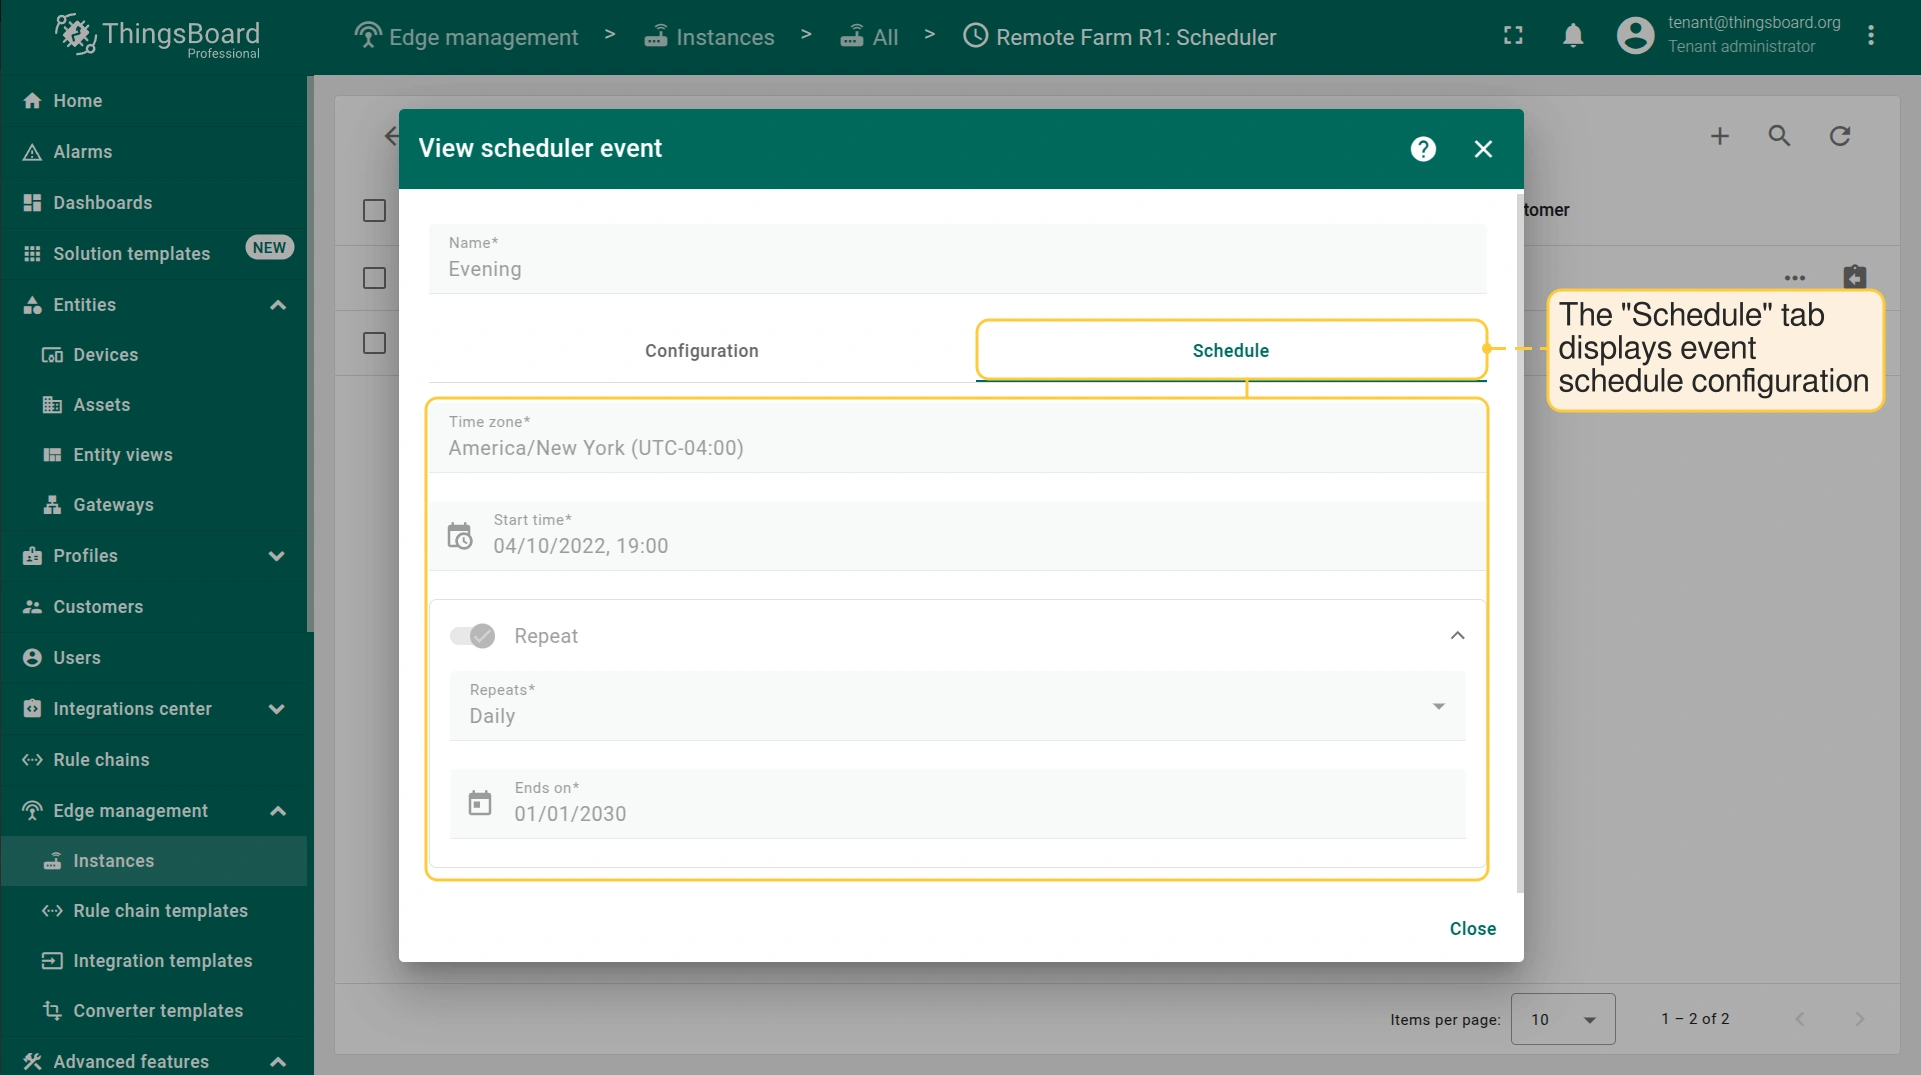The height and width of the screenshot is (1075, 1921).
Task: Click the Start time calendar clock icon
Action: (460, 536)
